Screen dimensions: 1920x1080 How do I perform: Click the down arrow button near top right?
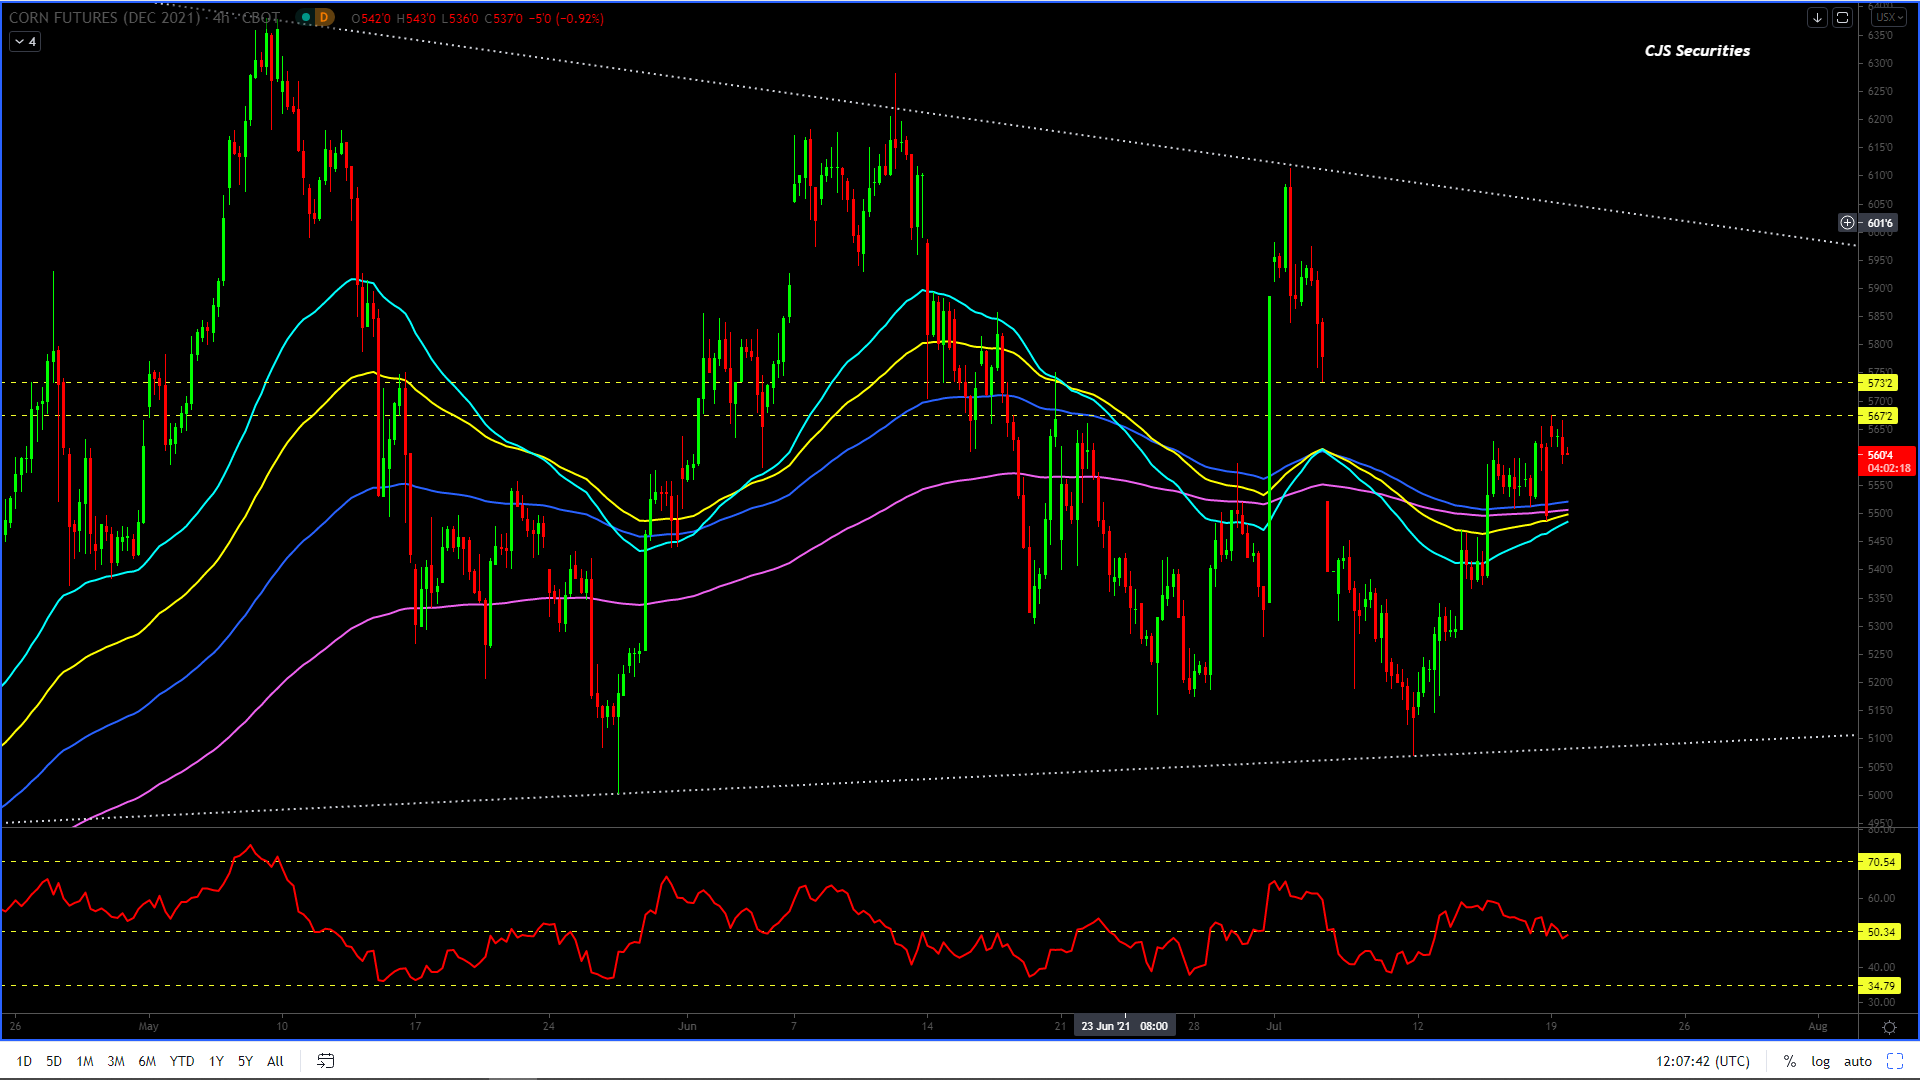tap(1817, 18)
